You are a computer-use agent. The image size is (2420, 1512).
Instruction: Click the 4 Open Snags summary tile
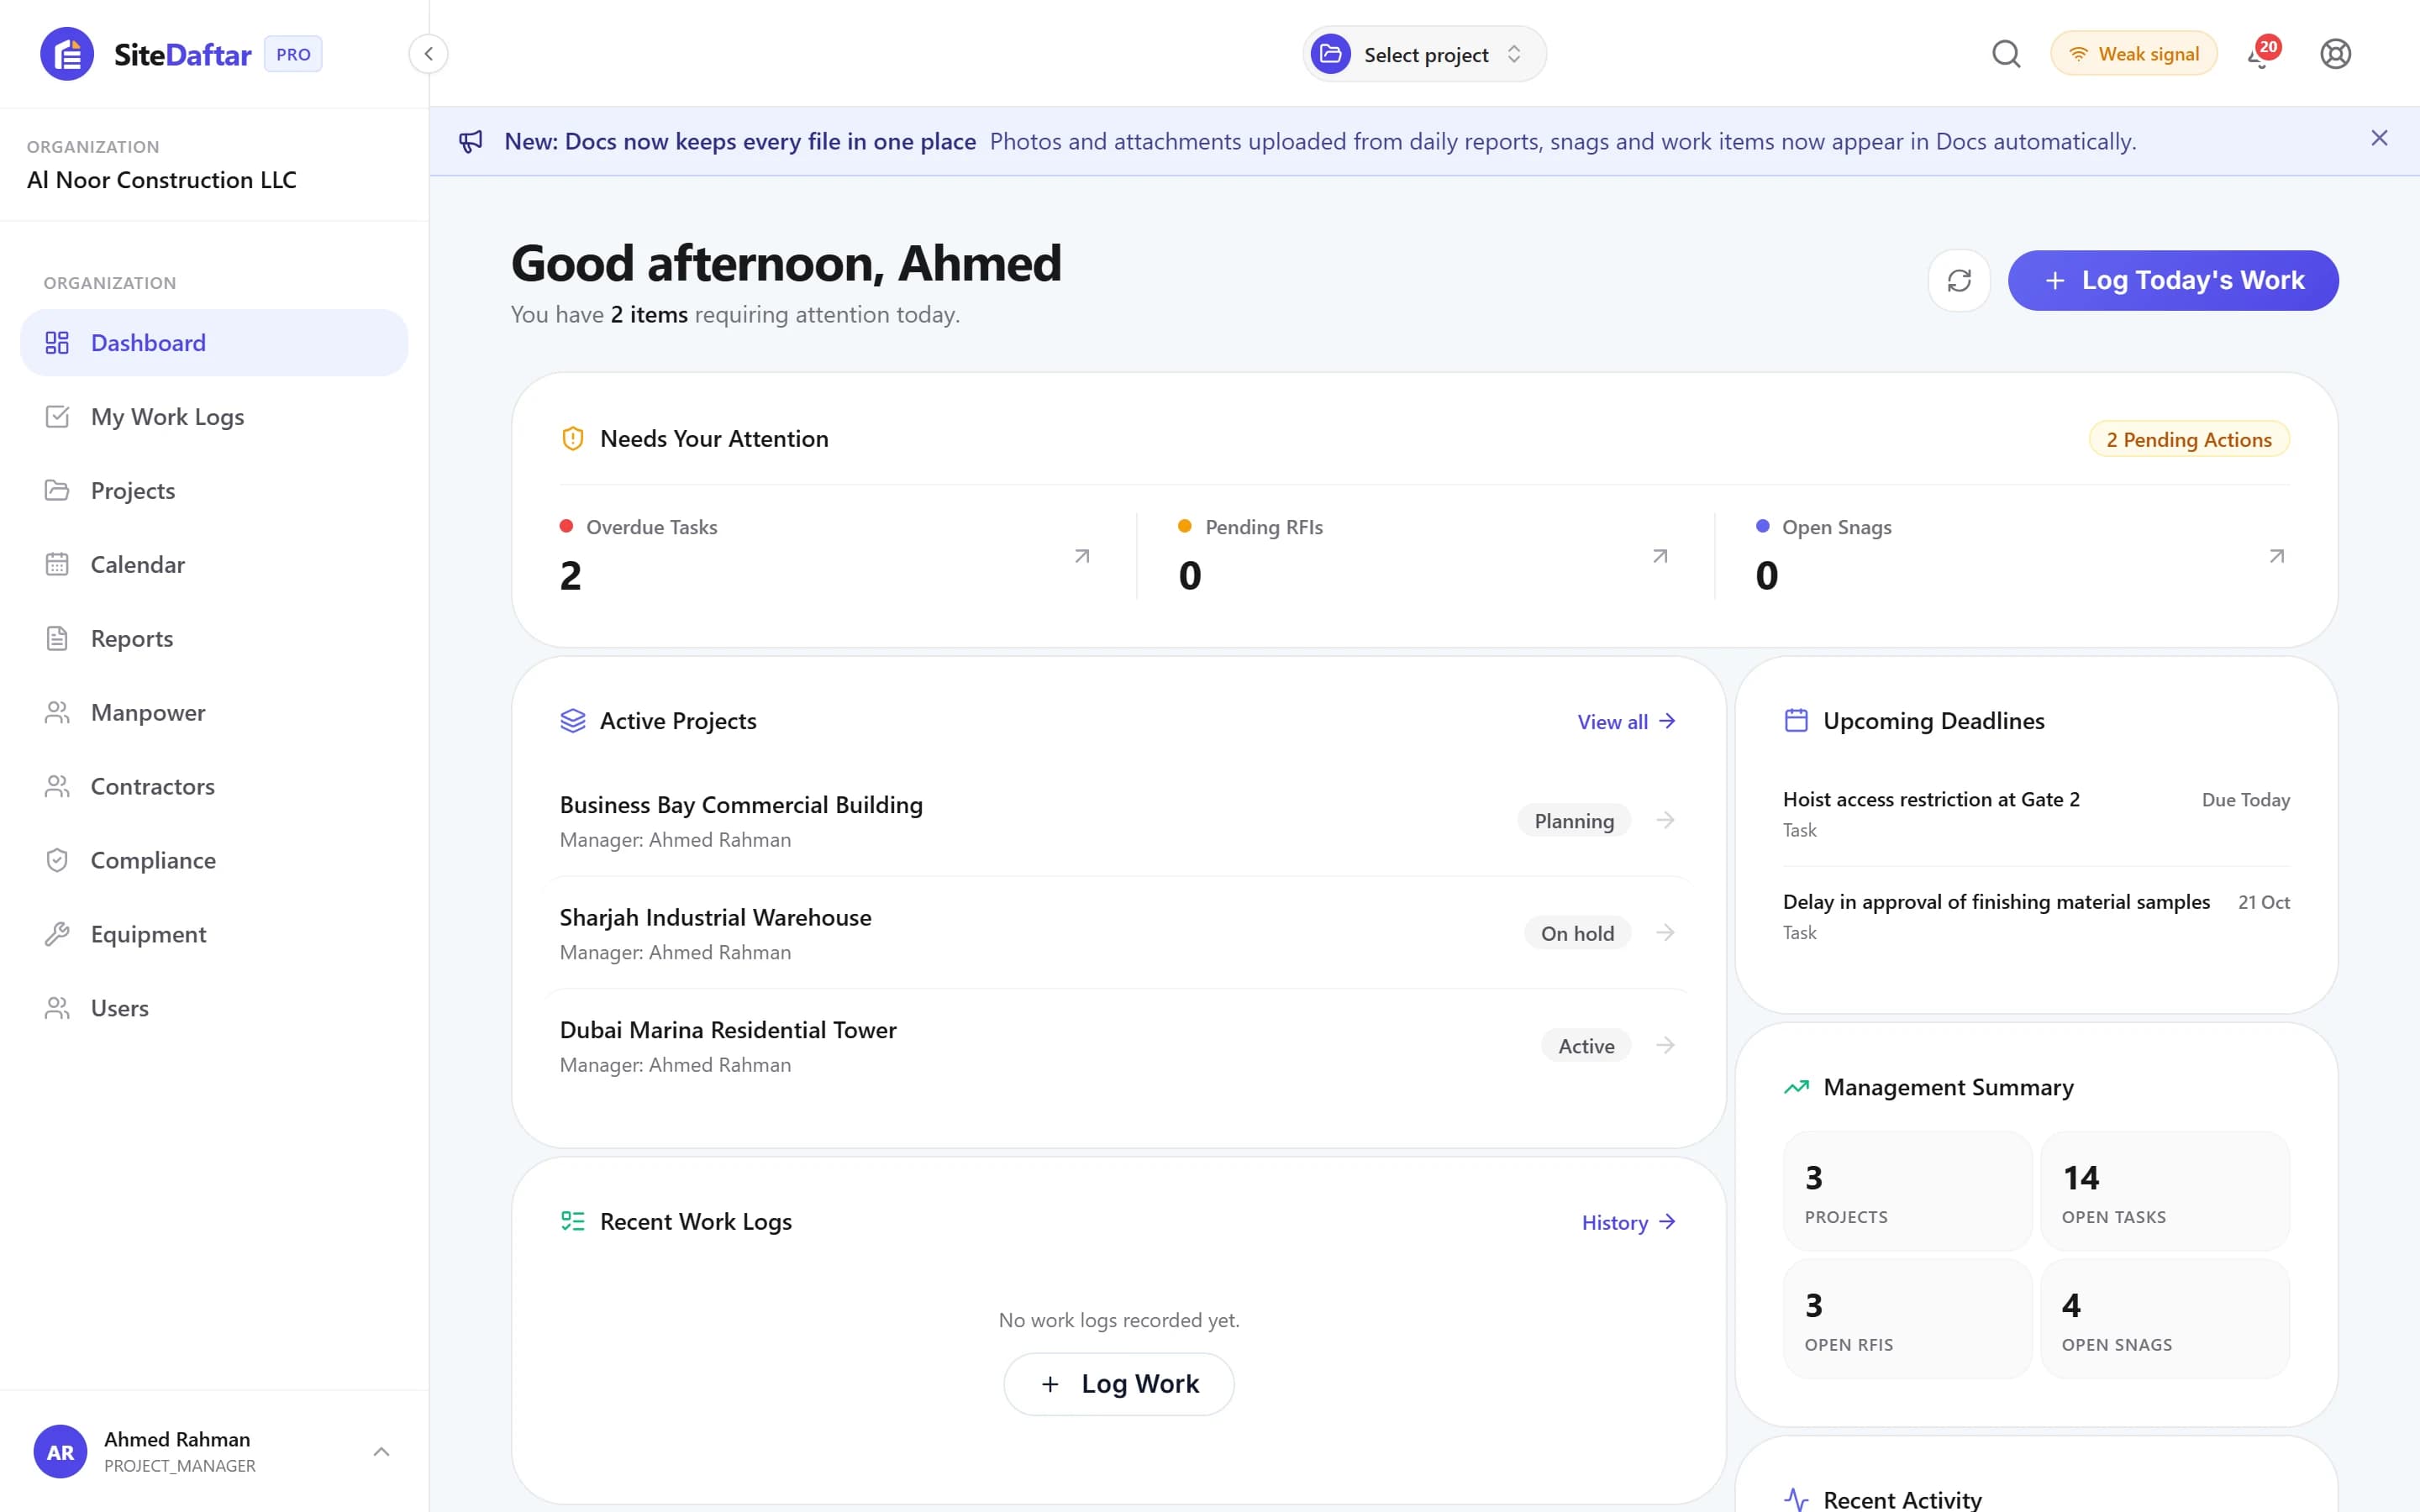[2164, 1319]
